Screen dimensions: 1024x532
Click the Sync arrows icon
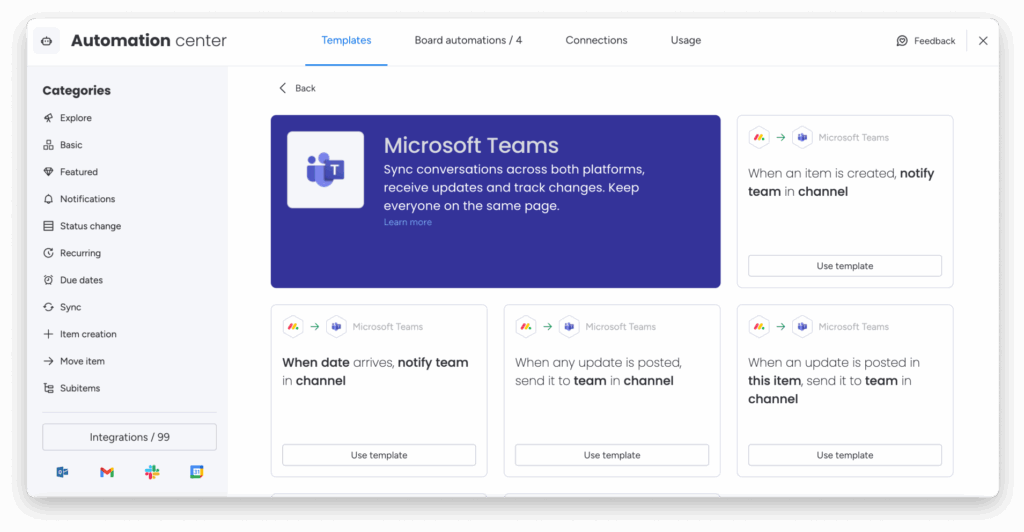[x=48, y=307]
